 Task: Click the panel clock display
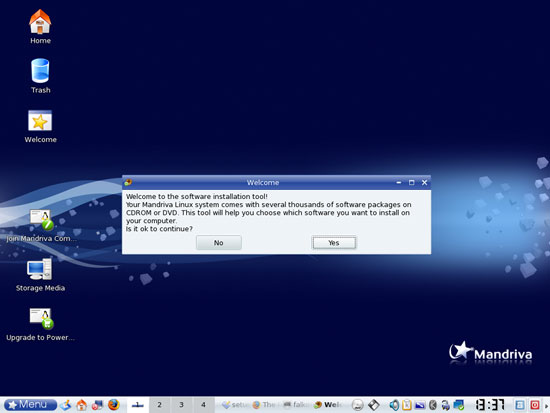pyautogui.click(x=490, y=405)
